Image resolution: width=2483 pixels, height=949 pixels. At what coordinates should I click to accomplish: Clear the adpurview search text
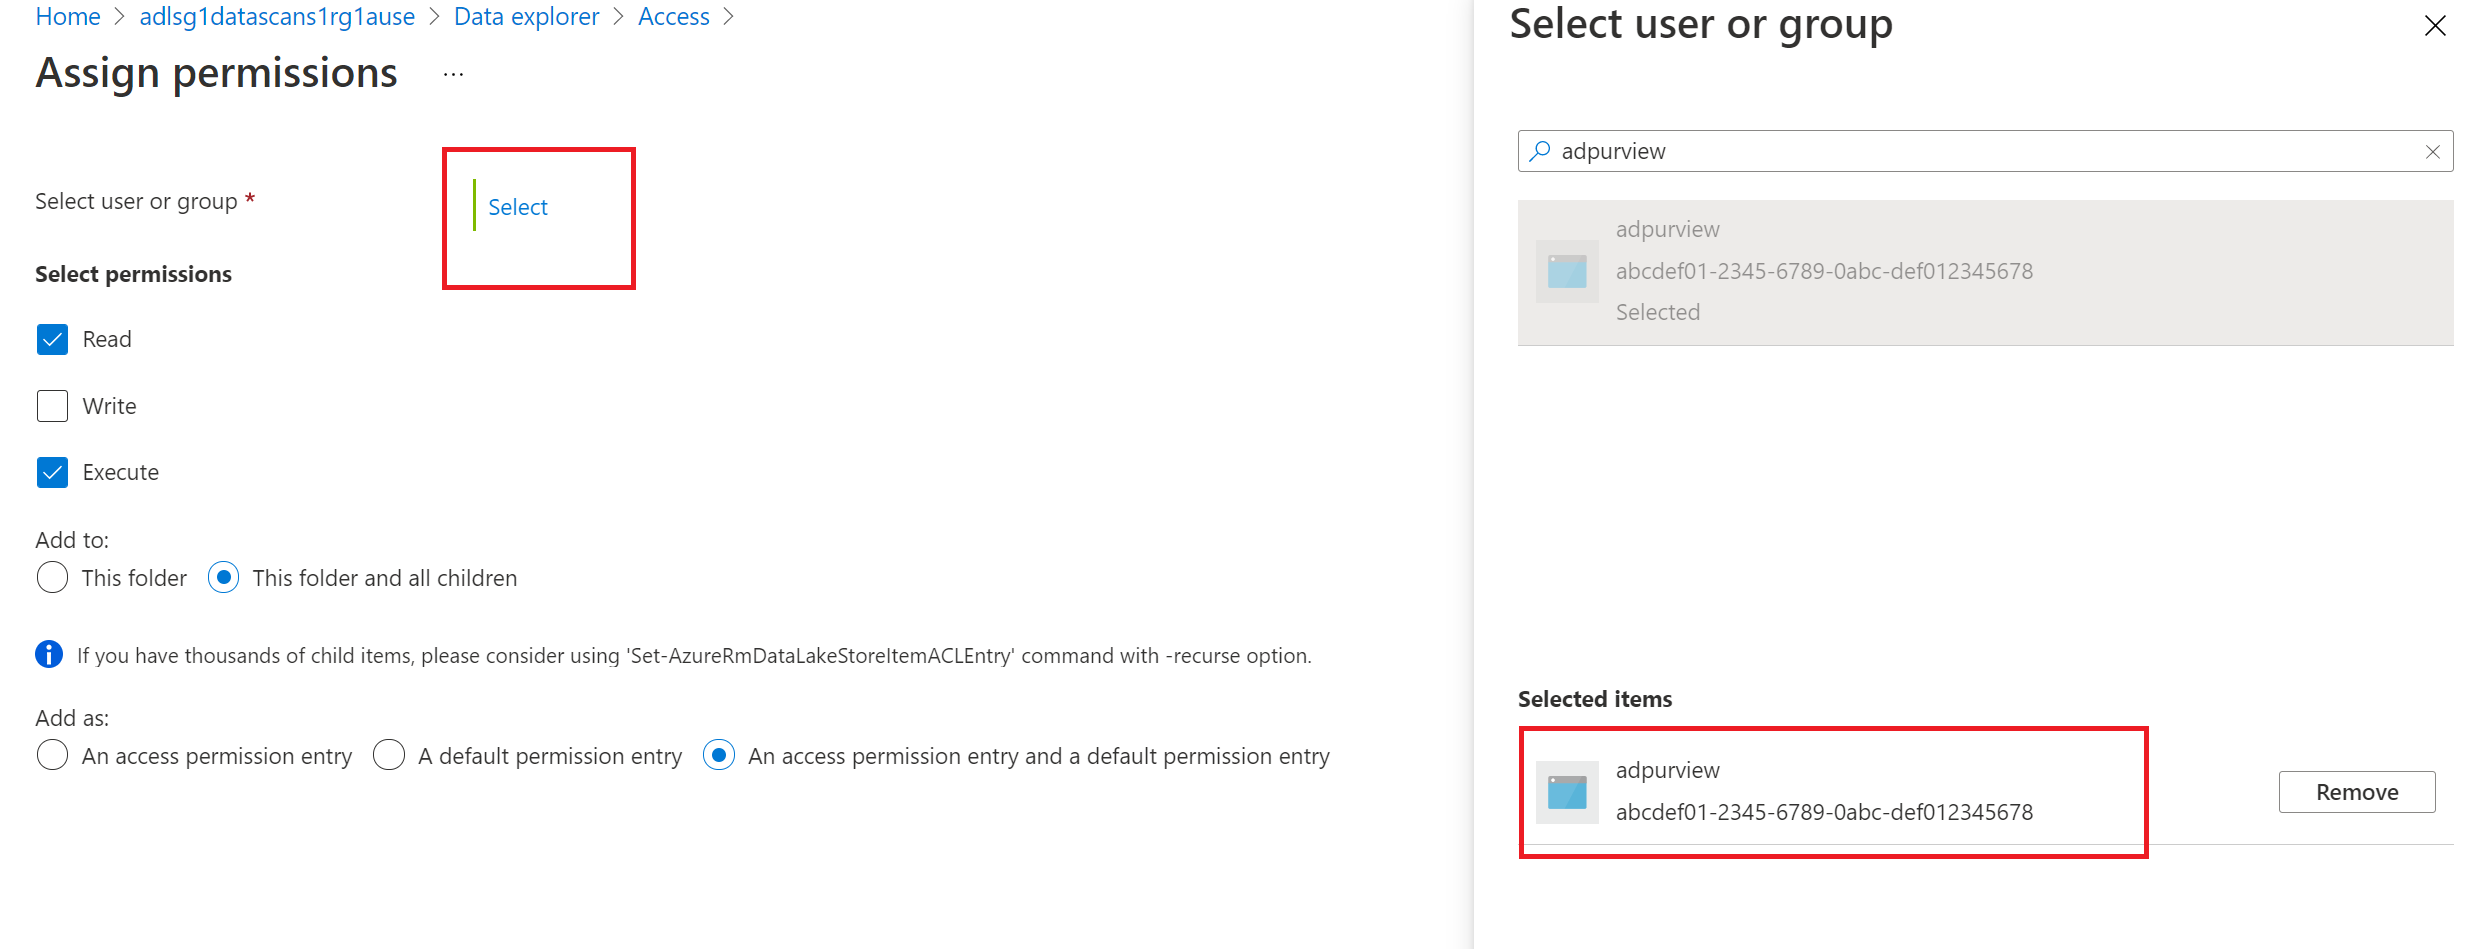coord(2432,152)
